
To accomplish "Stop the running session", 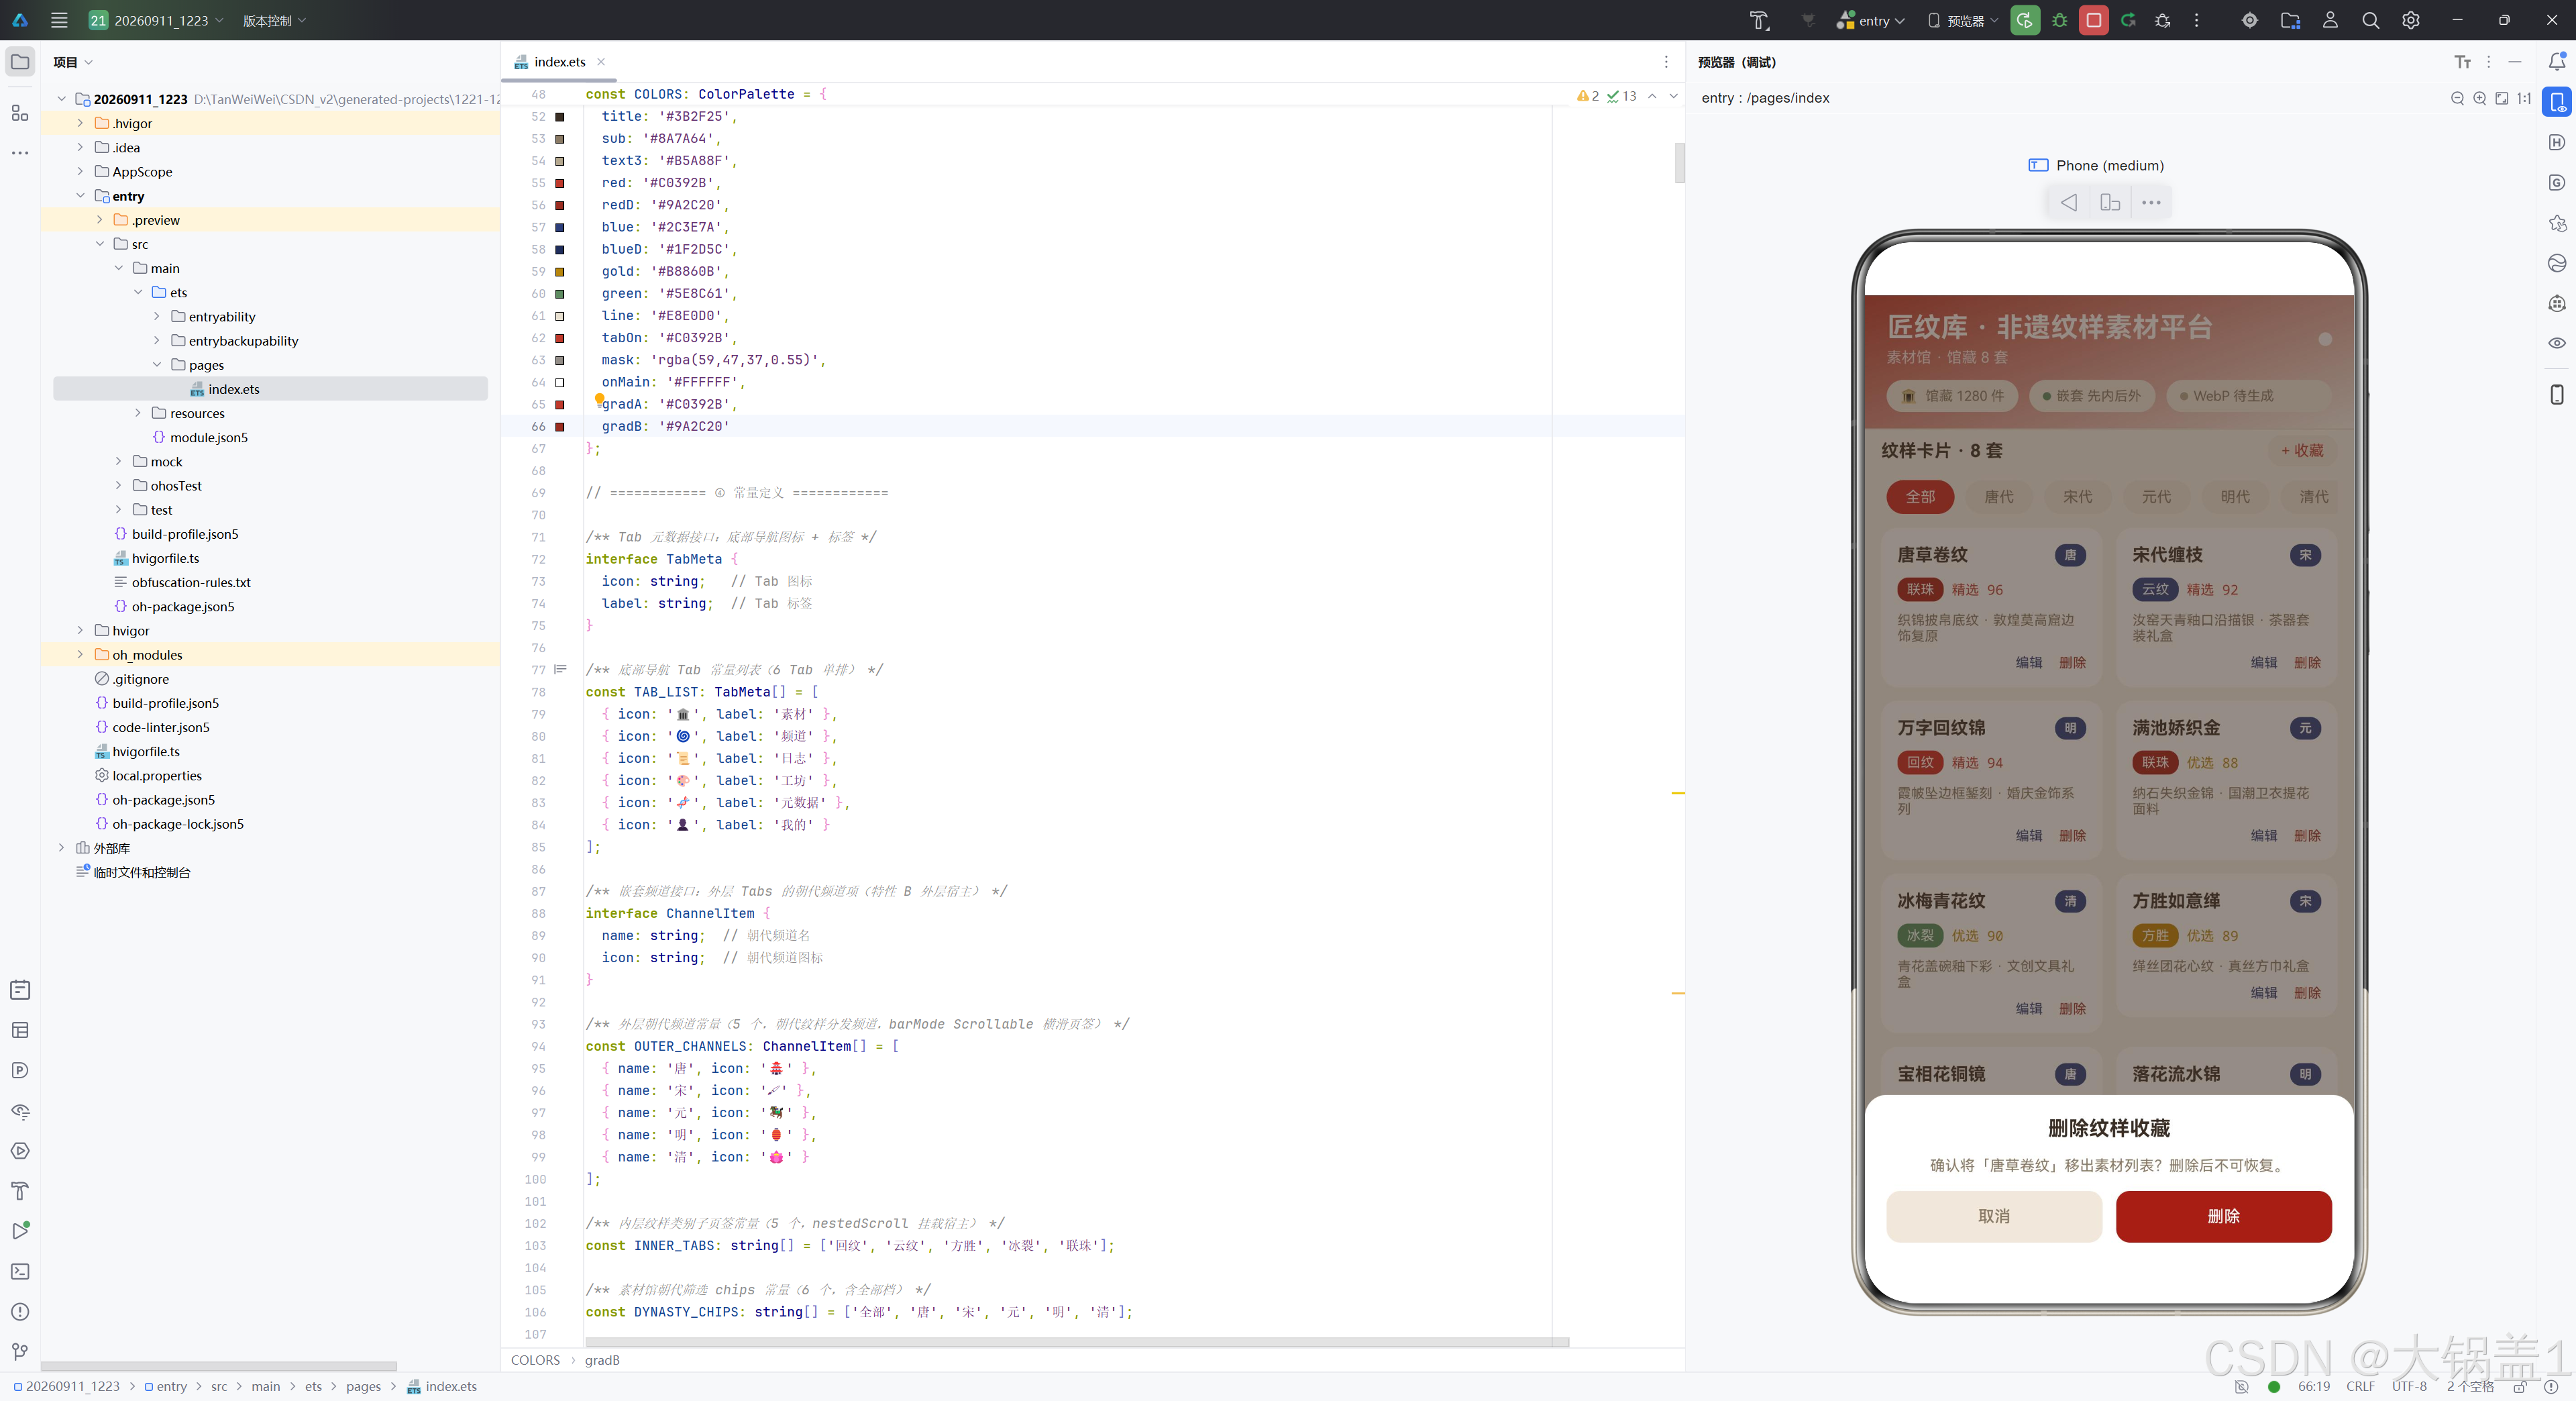I will pyautogui.click(x=2094, y=20).
